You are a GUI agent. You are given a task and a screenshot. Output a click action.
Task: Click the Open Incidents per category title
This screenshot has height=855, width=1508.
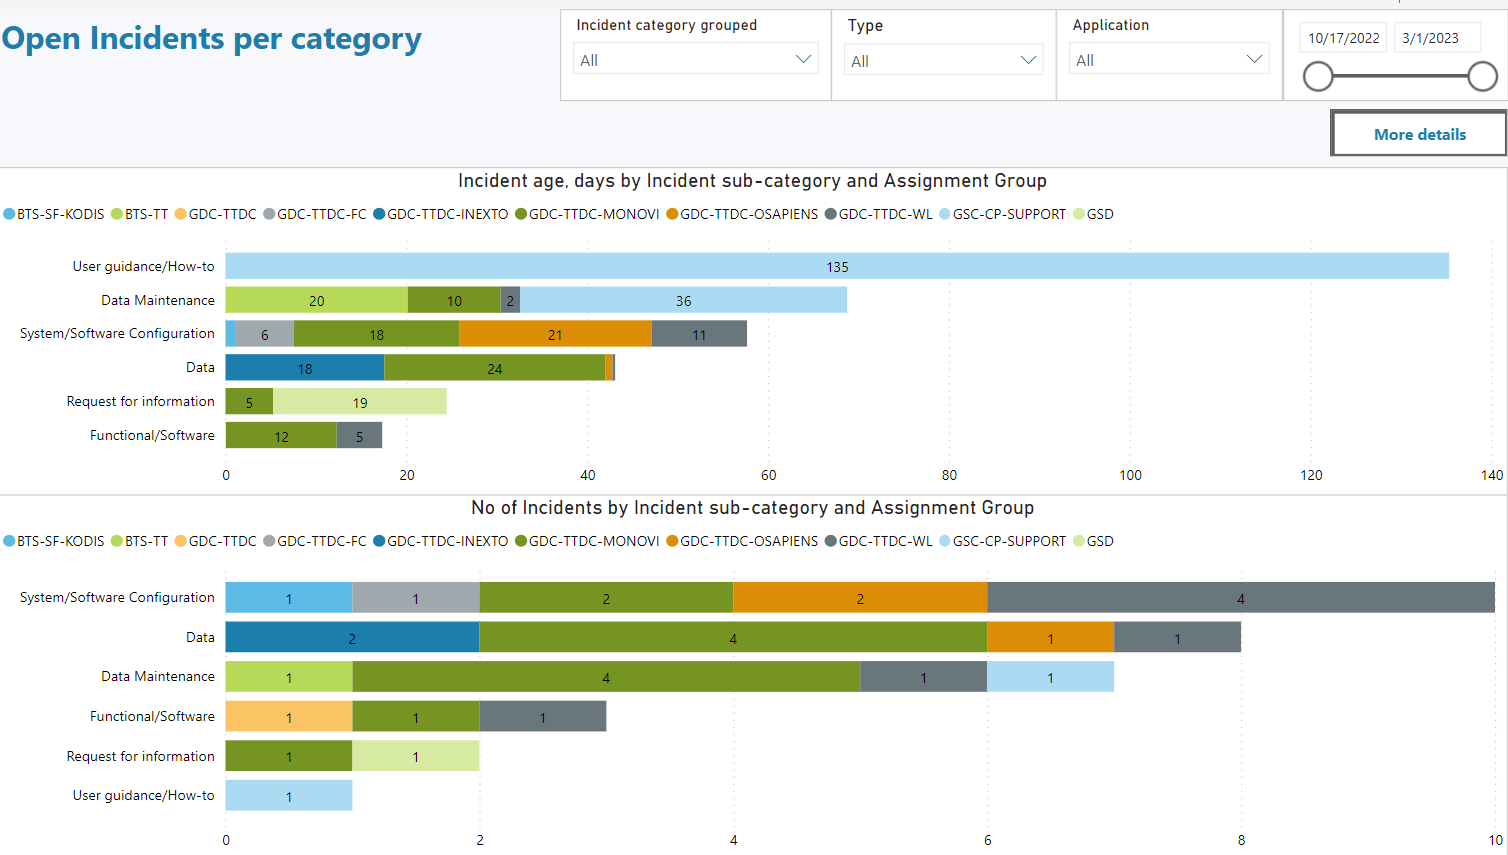click(212, 38)
